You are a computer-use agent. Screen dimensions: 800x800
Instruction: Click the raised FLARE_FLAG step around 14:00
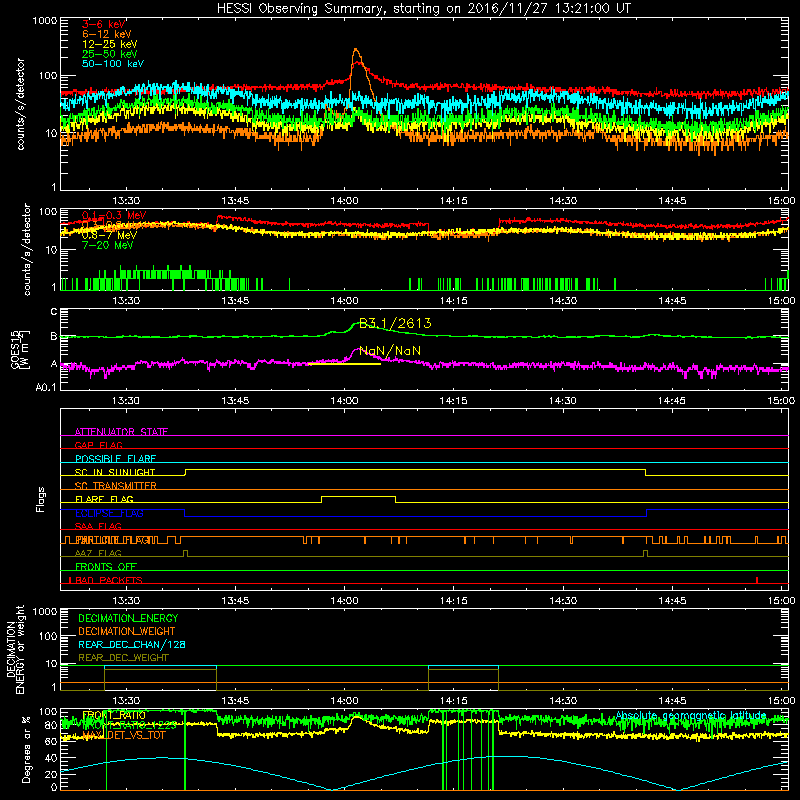358,496
